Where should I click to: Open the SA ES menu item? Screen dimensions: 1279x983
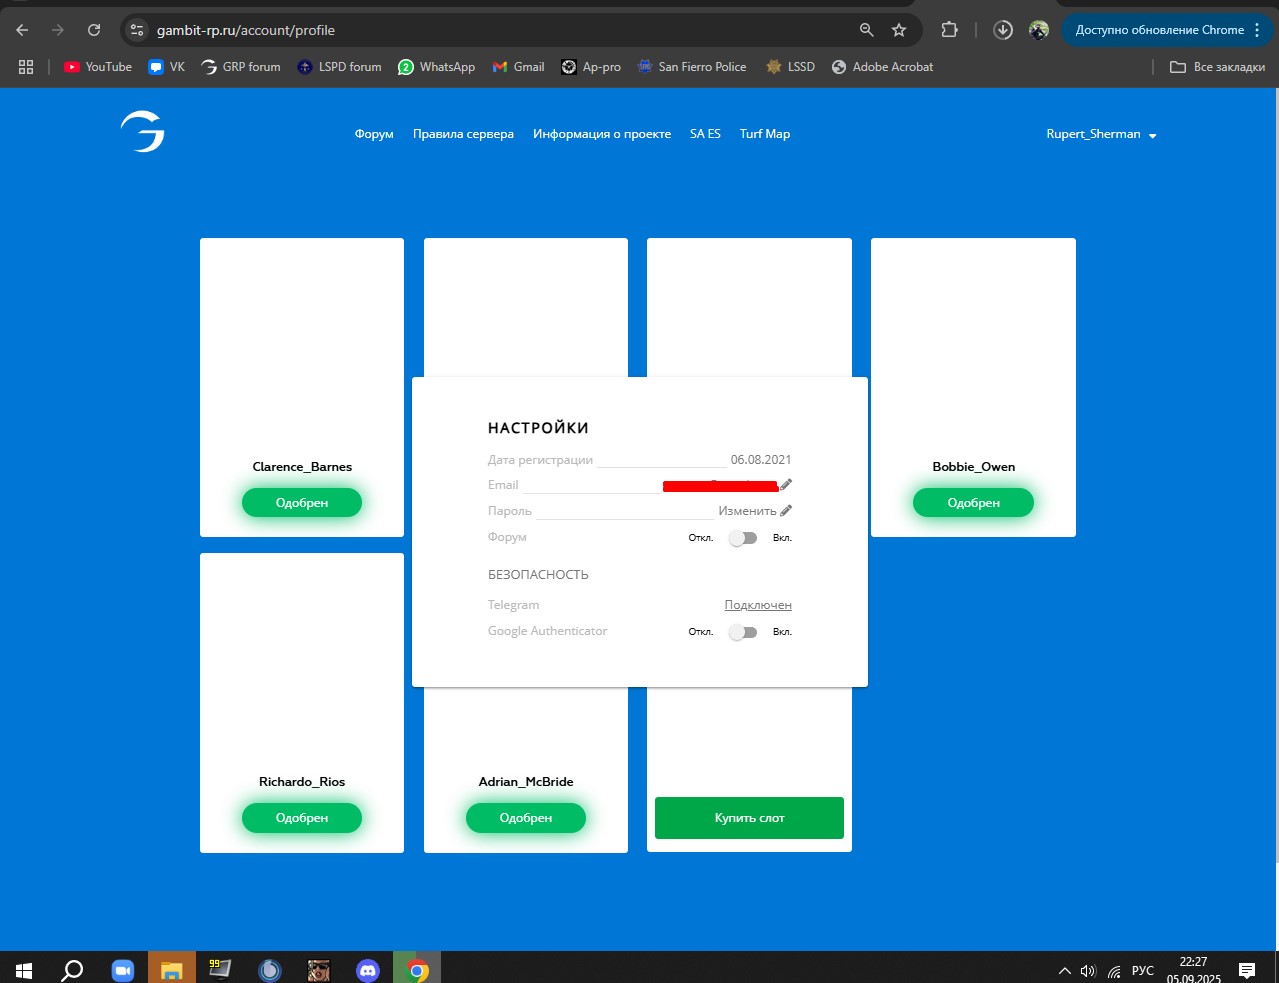point(705,134)
